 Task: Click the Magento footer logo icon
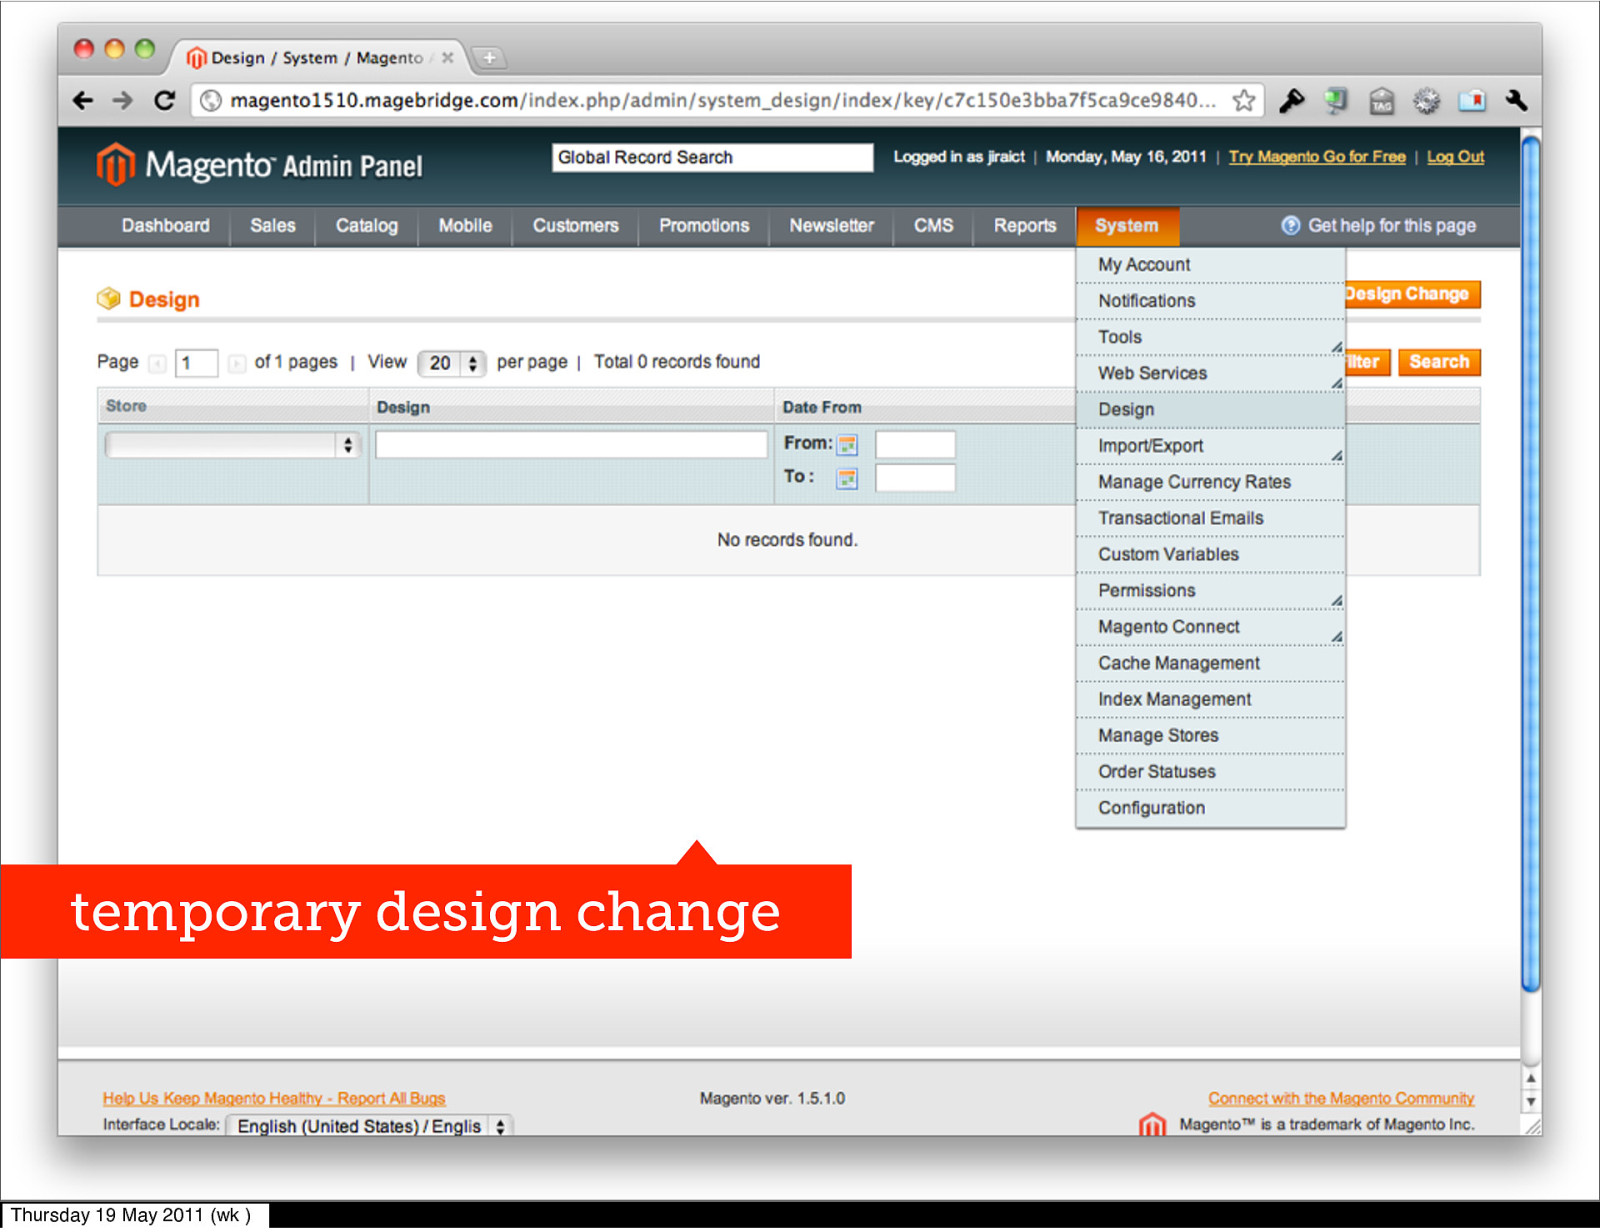click(x=1152, y=1125)
